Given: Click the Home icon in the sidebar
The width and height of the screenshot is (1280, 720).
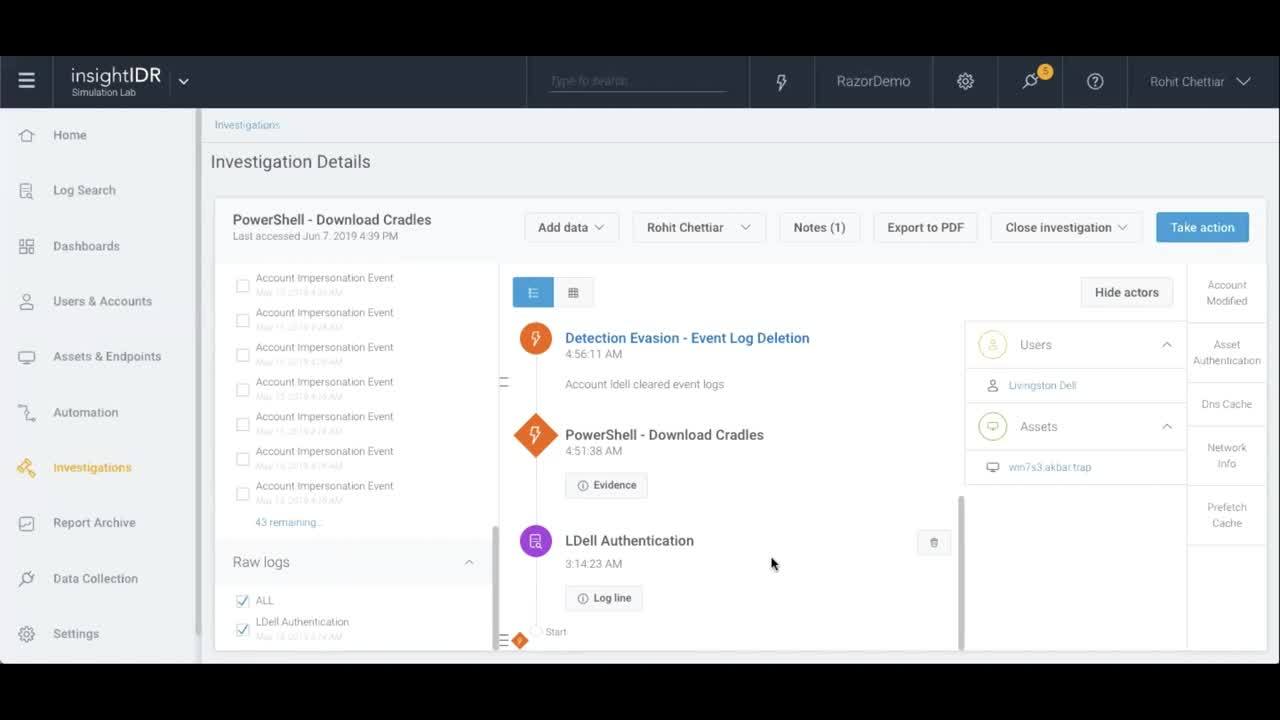Looking at the screenshot, I should [x=27, y=135].
